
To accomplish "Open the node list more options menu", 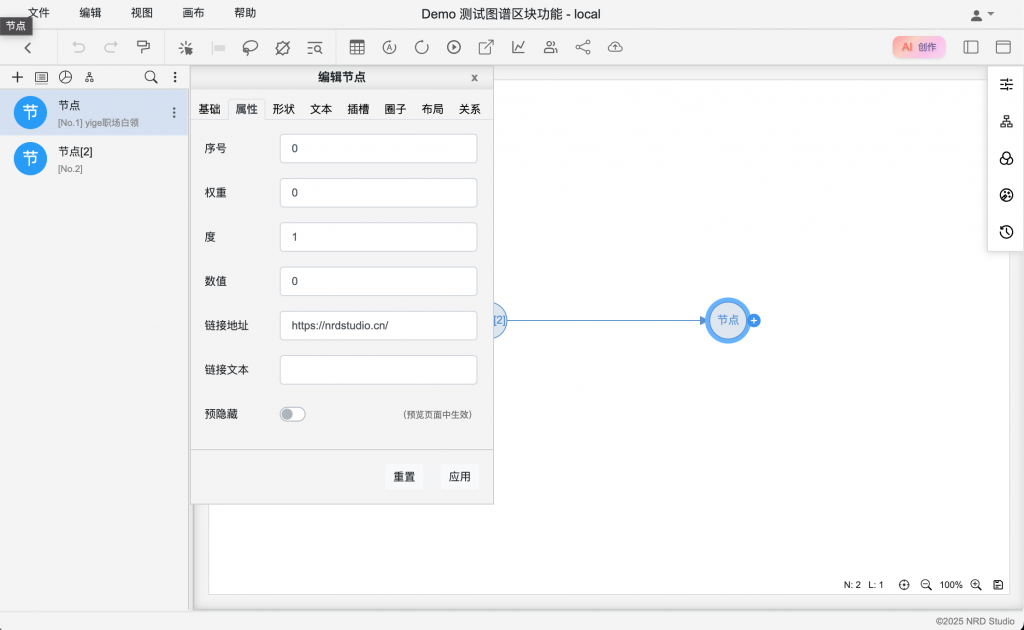I will pos(175,77).
